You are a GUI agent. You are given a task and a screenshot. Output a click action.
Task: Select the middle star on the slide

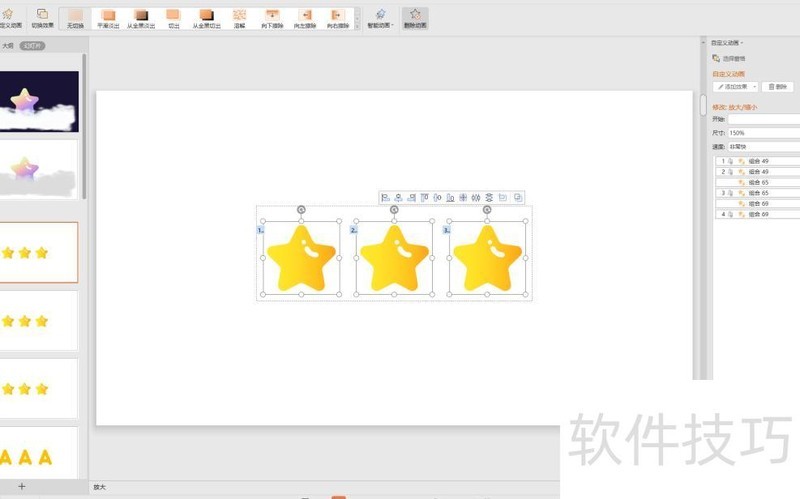coord(394,259)
